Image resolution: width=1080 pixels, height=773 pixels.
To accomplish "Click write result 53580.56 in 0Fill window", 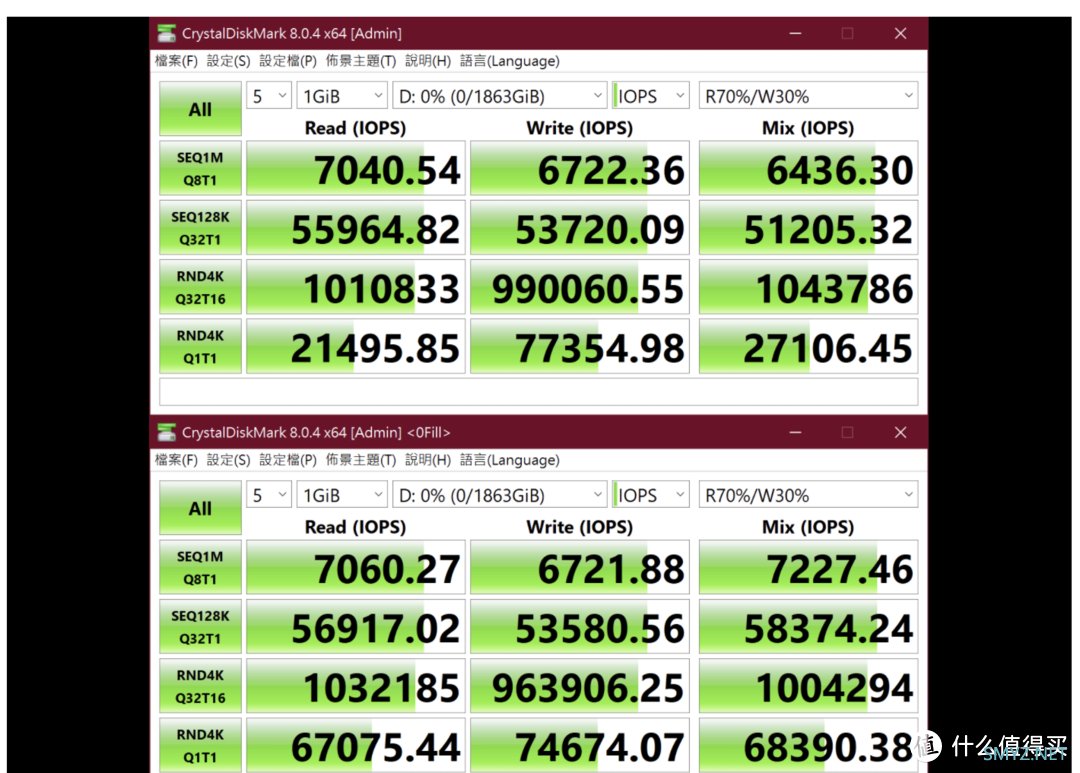I will 580,626.
